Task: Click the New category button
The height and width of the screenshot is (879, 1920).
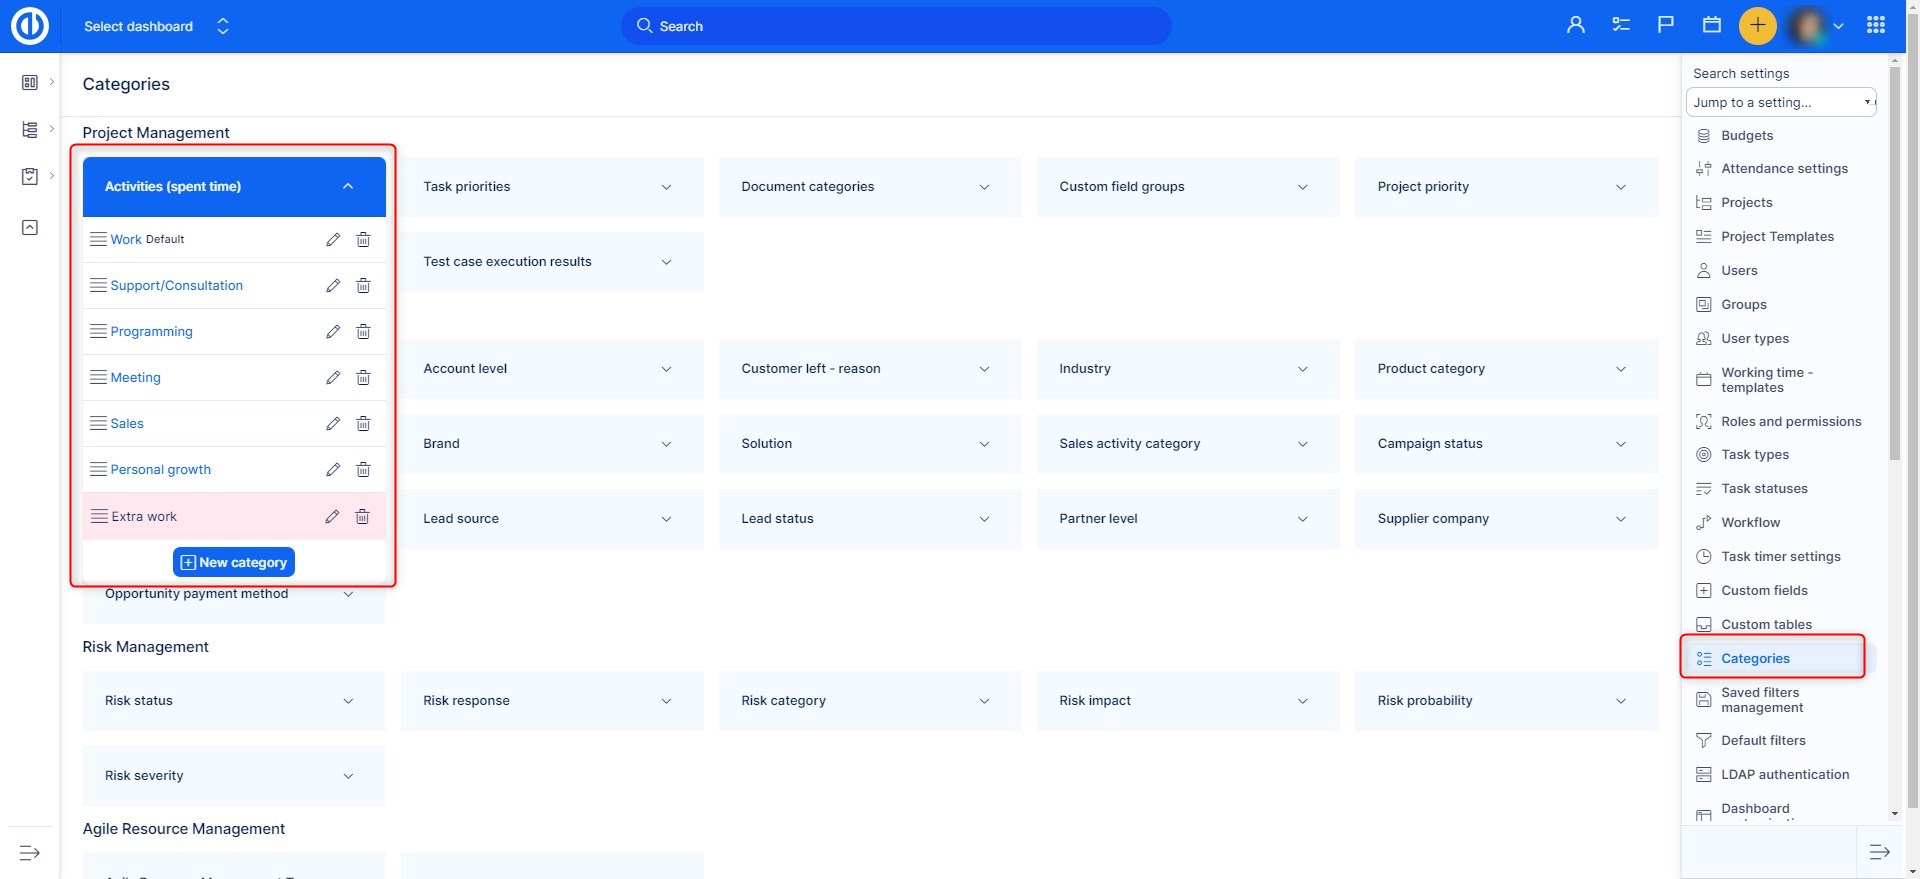Action: tap(234, 563)
